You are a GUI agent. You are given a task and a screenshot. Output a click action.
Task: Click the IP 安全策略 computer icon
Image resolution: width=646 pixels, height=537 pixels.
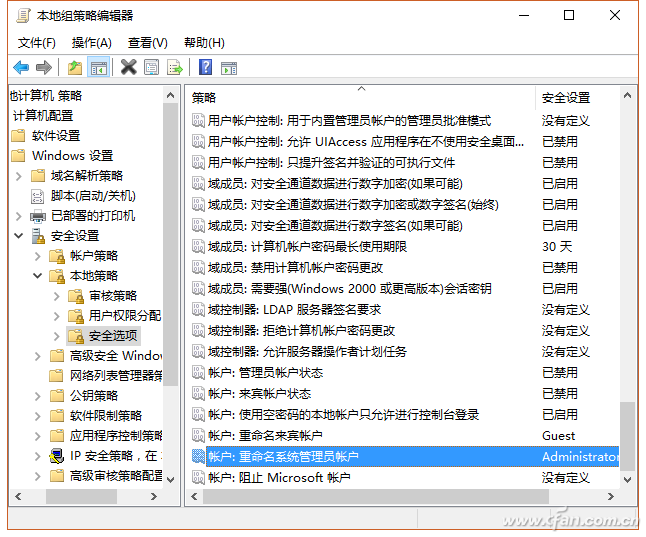pos(57,456)
